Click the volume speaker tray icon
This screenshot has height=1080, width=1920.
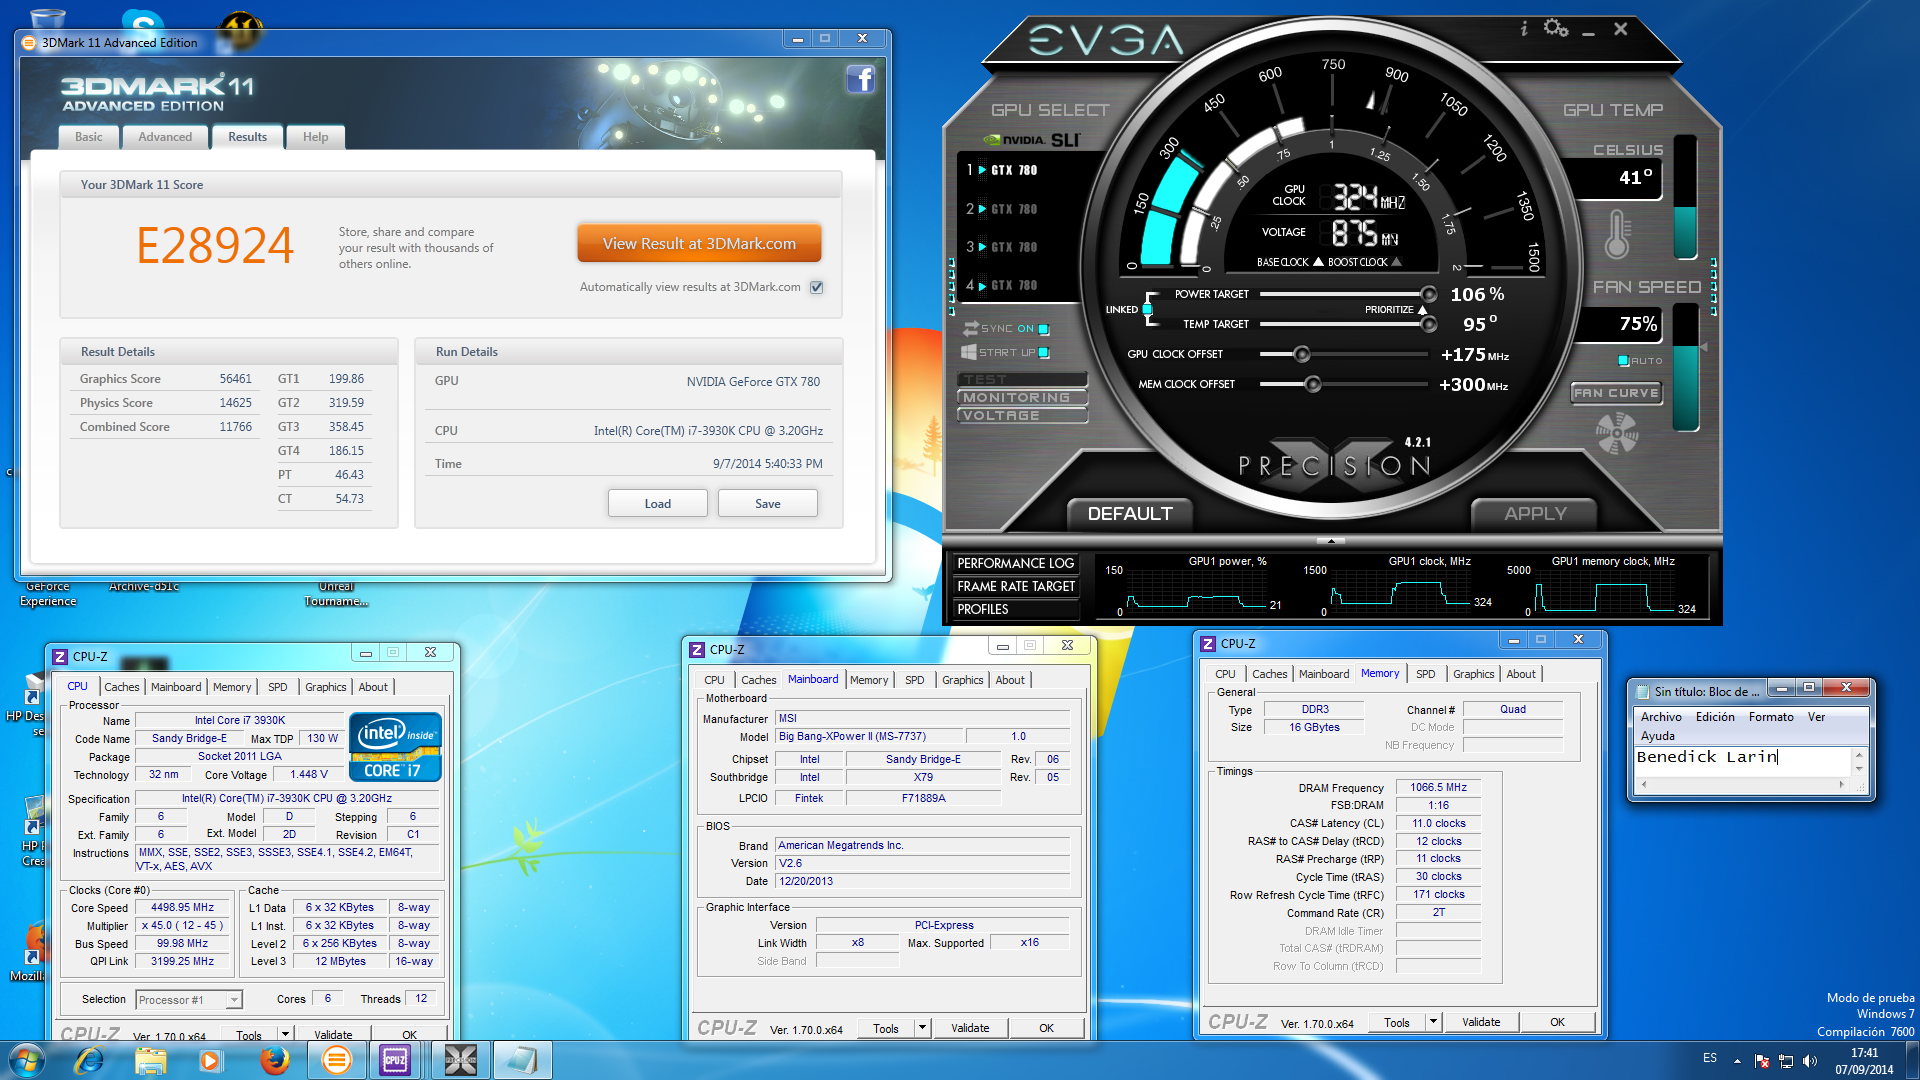click(x=1810, y=1061)
